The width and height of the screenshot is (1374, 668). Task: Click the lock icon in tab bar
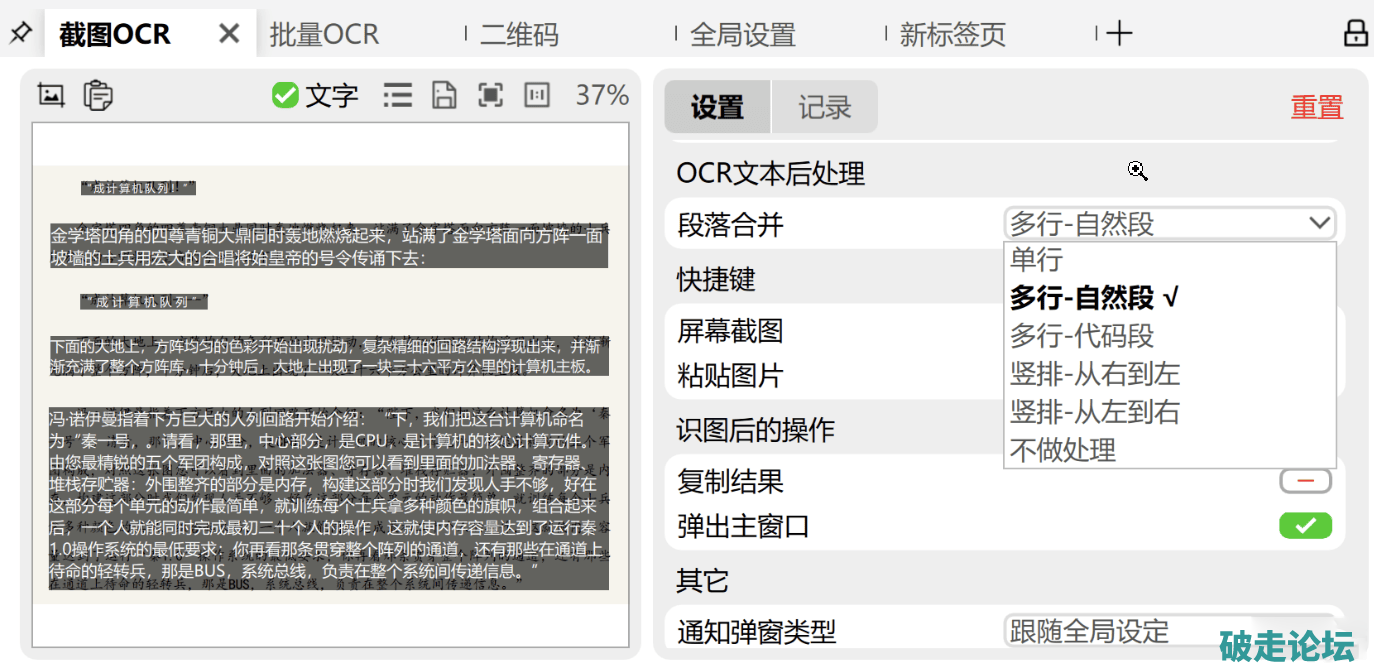click(x=1355, y=34)
